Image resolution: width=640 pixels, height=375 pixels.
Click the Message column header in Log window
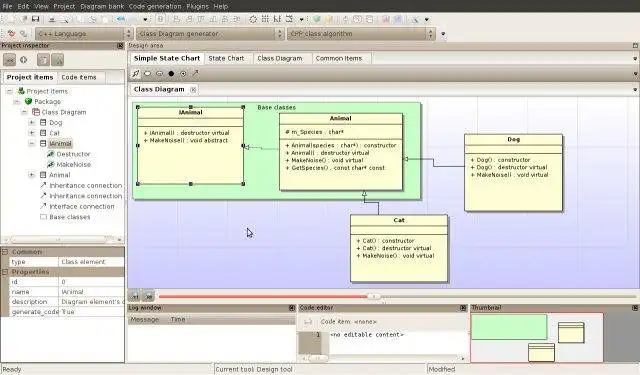click(144, 320)
